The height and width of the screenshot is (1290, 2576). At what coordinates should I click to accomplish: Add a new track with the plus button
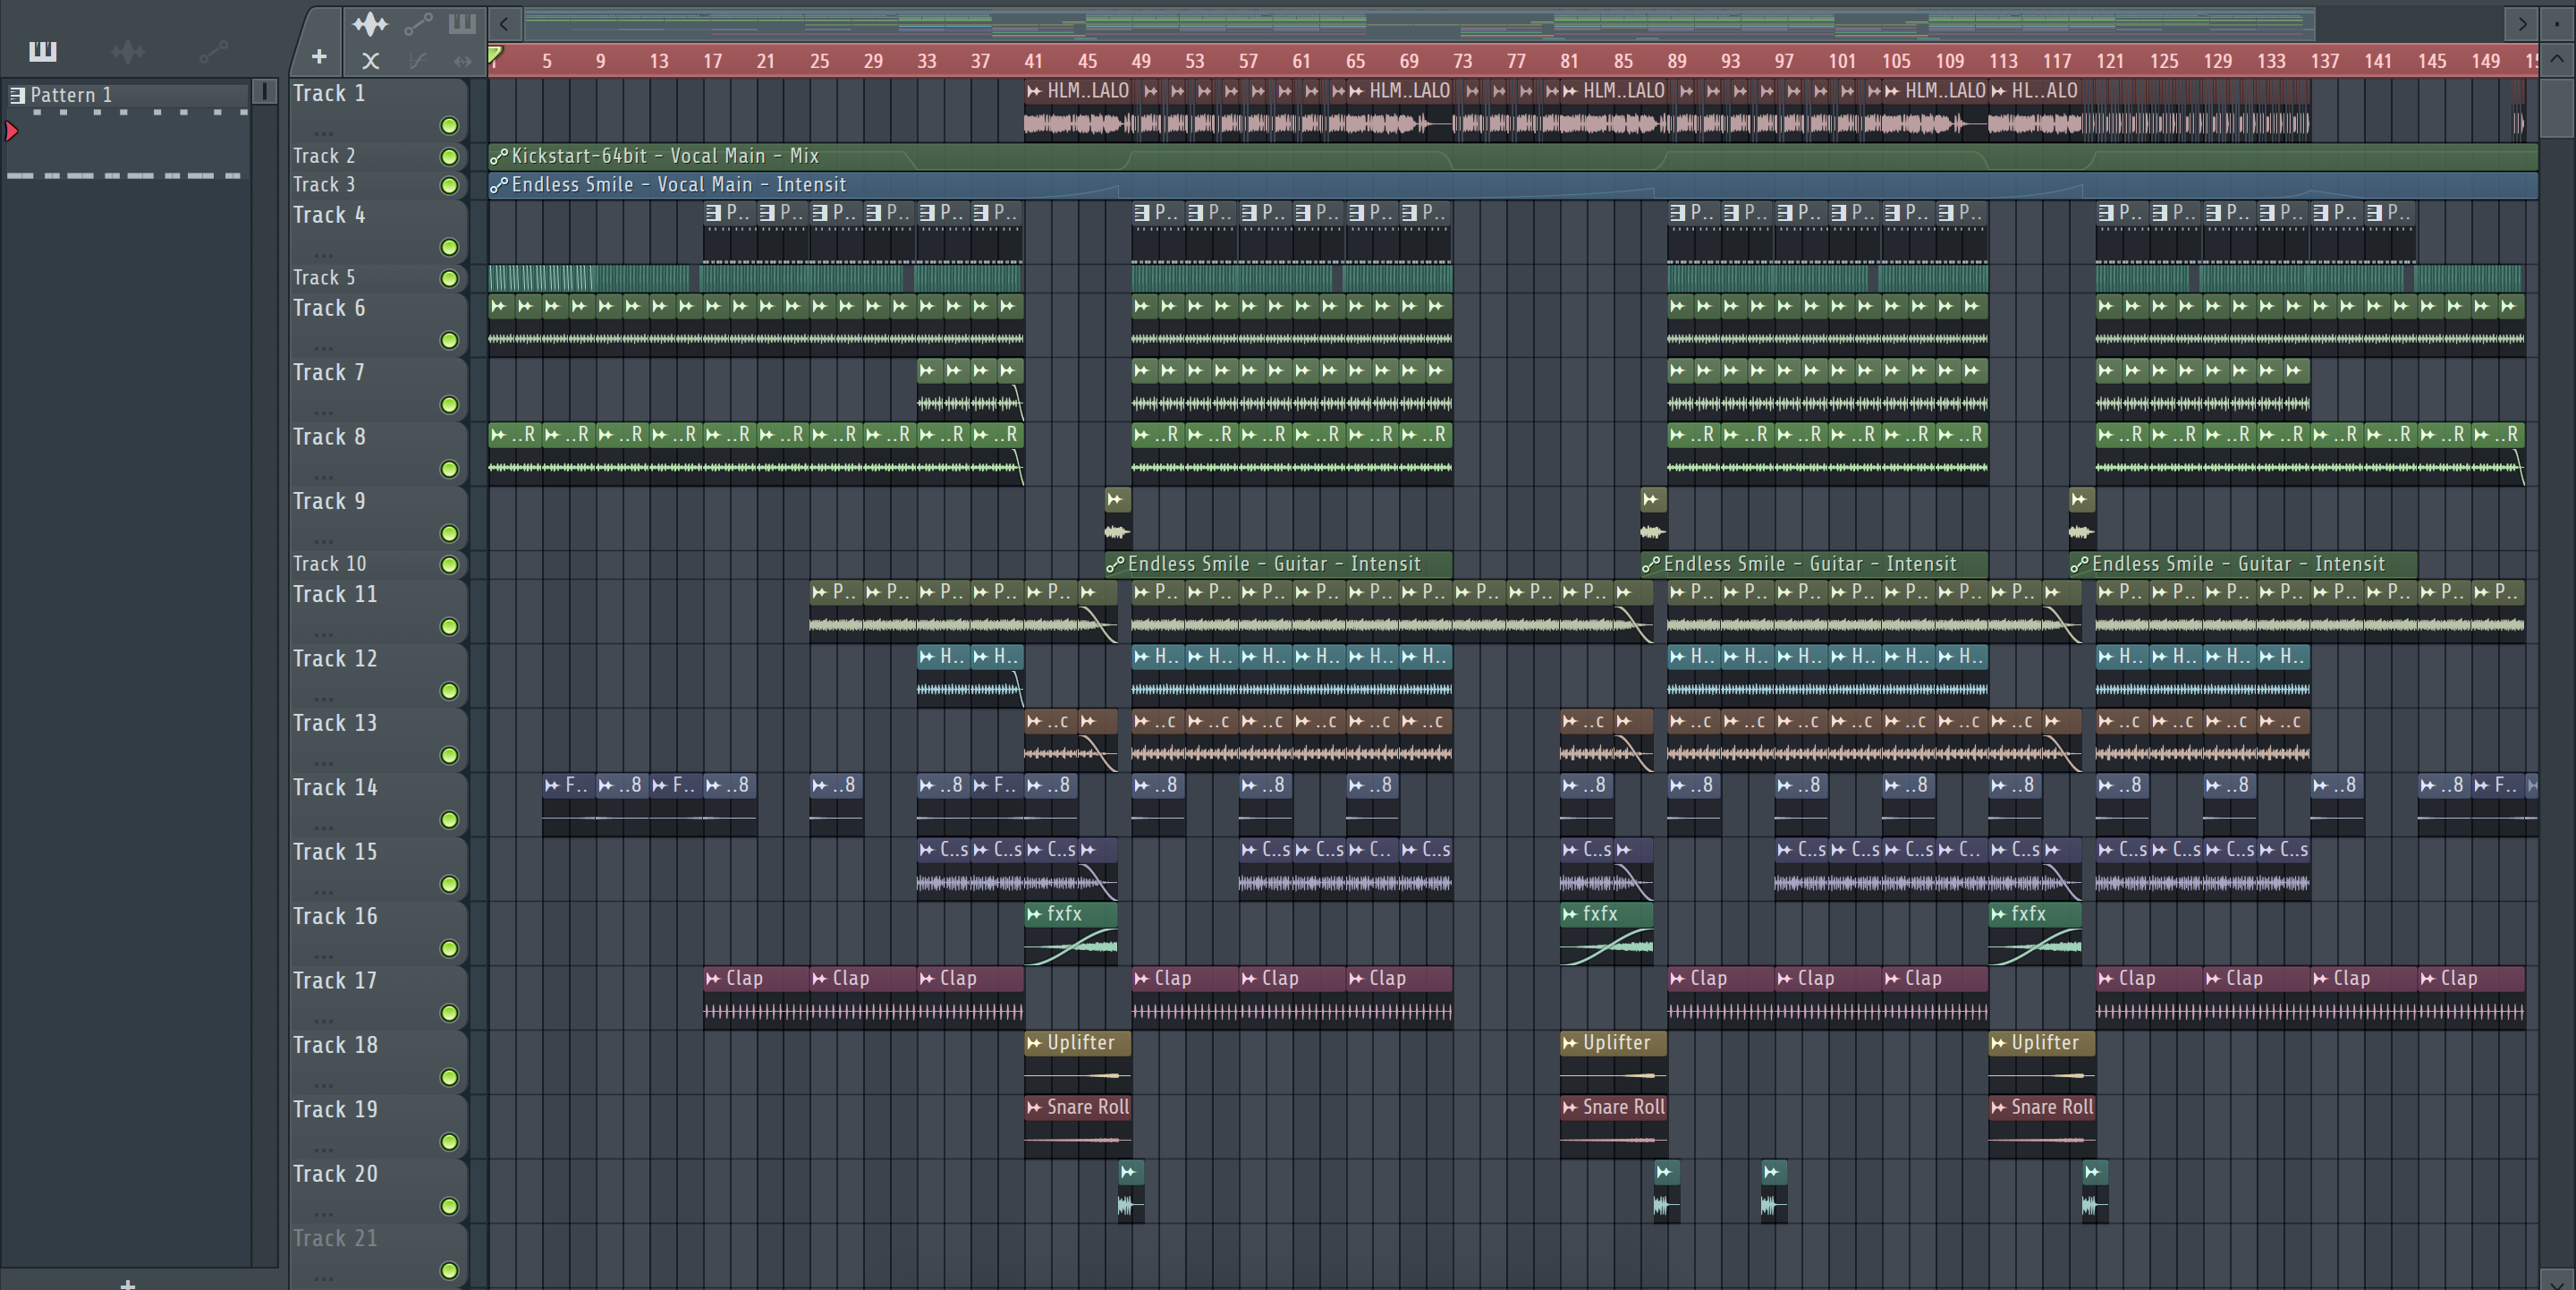(x=319, y=58)
